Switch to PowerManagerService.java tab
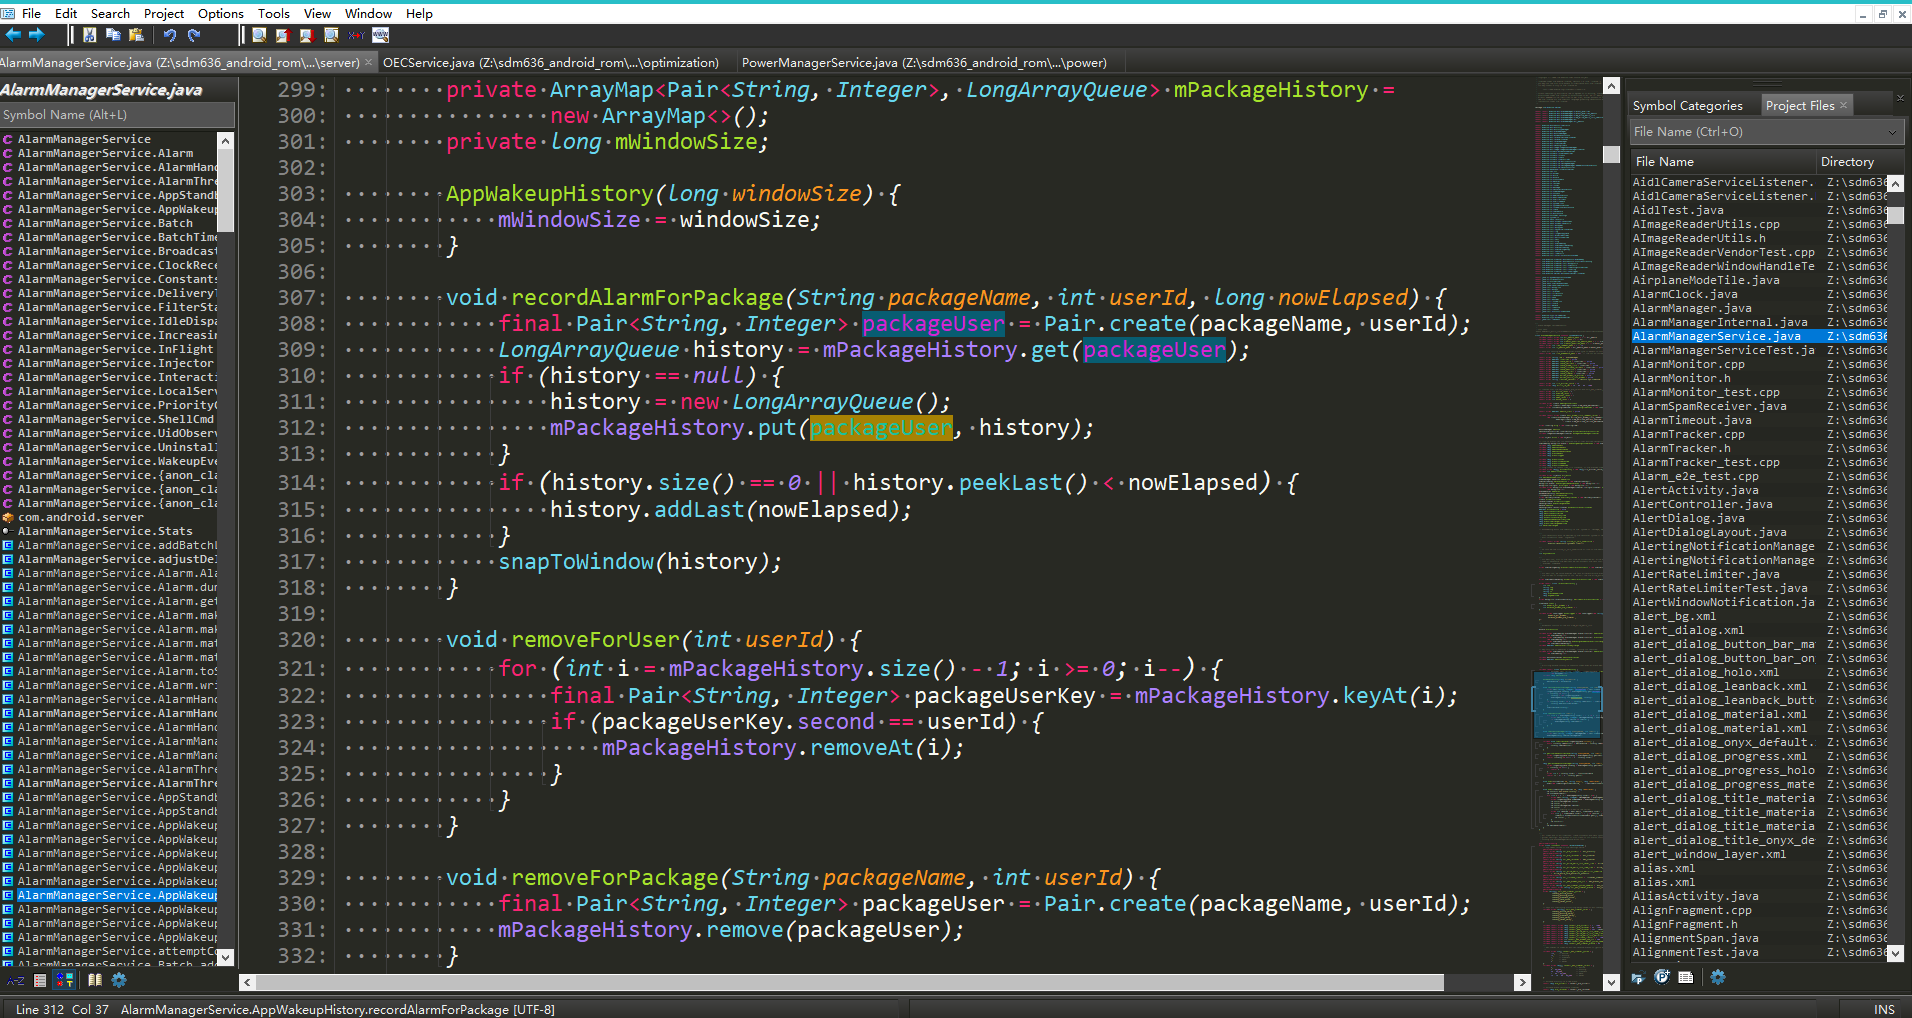 [924, 62]
